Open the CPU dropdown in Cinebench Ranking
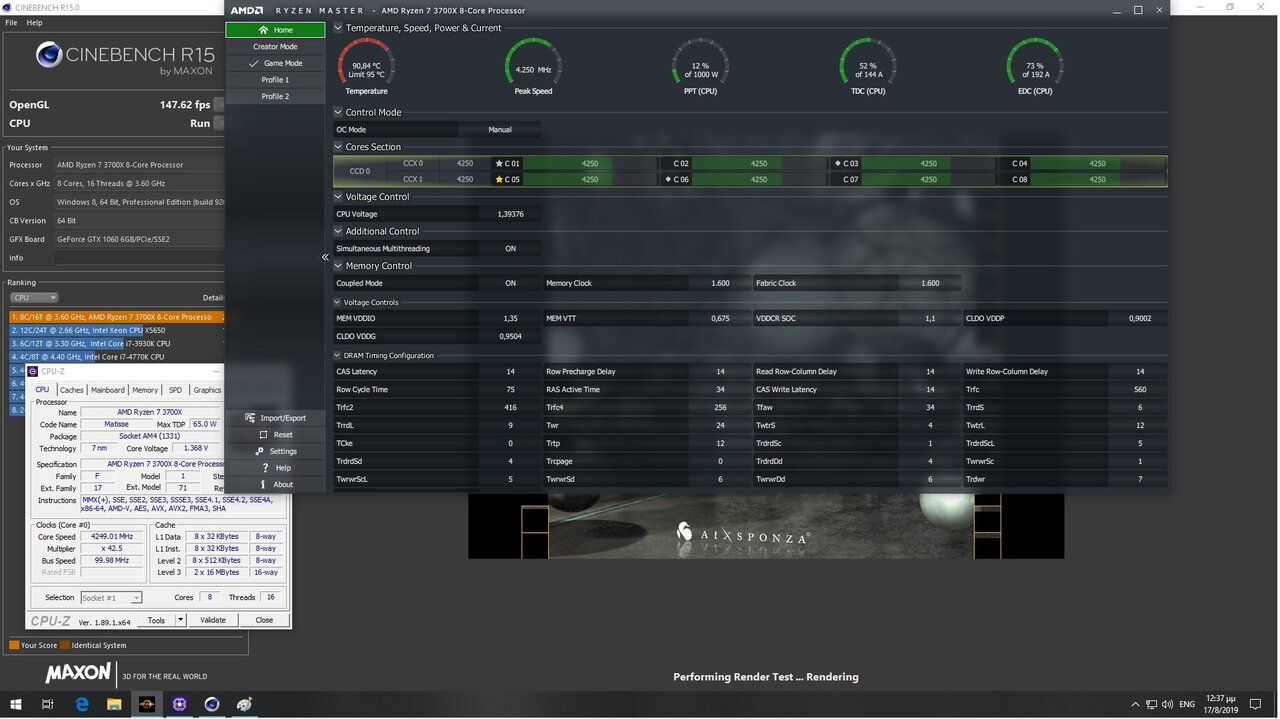The height and width of the screenshot is (719, 1280). click(x=34, y=297)
